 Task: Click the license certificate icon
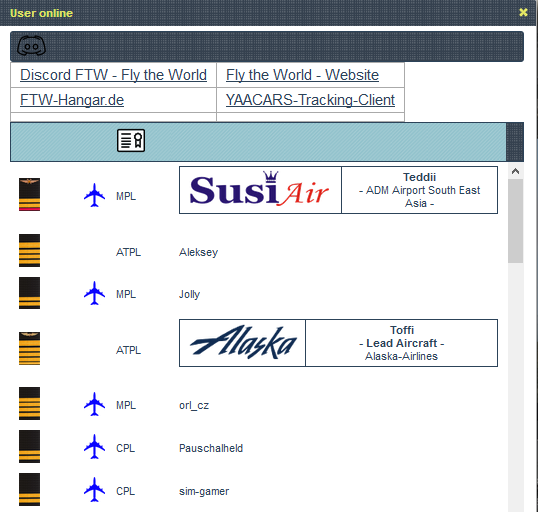[x=131, y=140]
